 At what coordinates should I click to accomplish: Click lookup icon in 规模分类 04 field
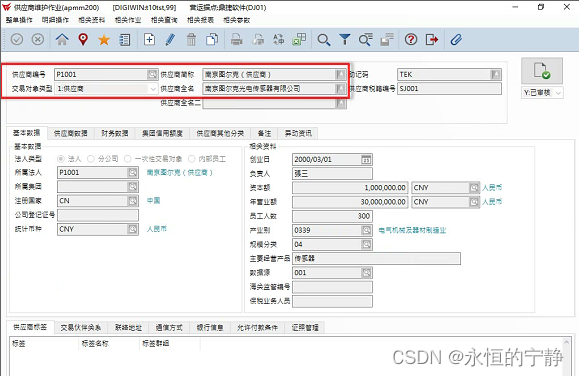click(x=366, y=244)
